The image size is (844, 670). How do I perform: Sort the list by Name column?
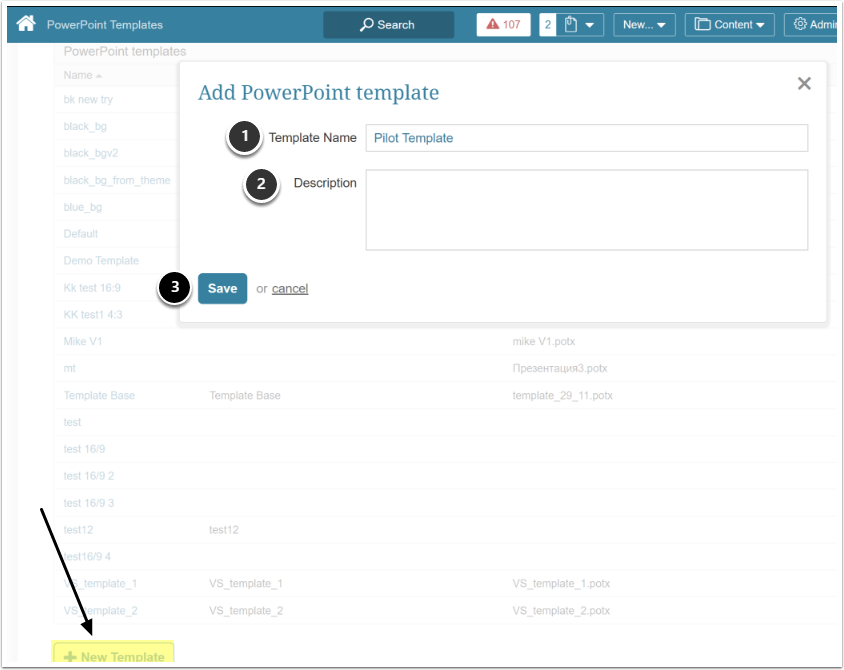click(78, 75)
